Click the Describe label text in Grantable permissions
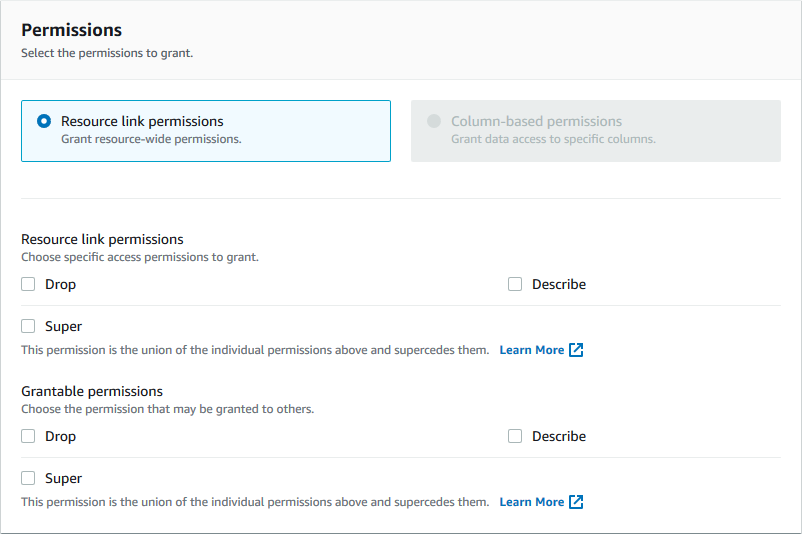Screen dimensions: 802x534 click(x=559, y=436)
